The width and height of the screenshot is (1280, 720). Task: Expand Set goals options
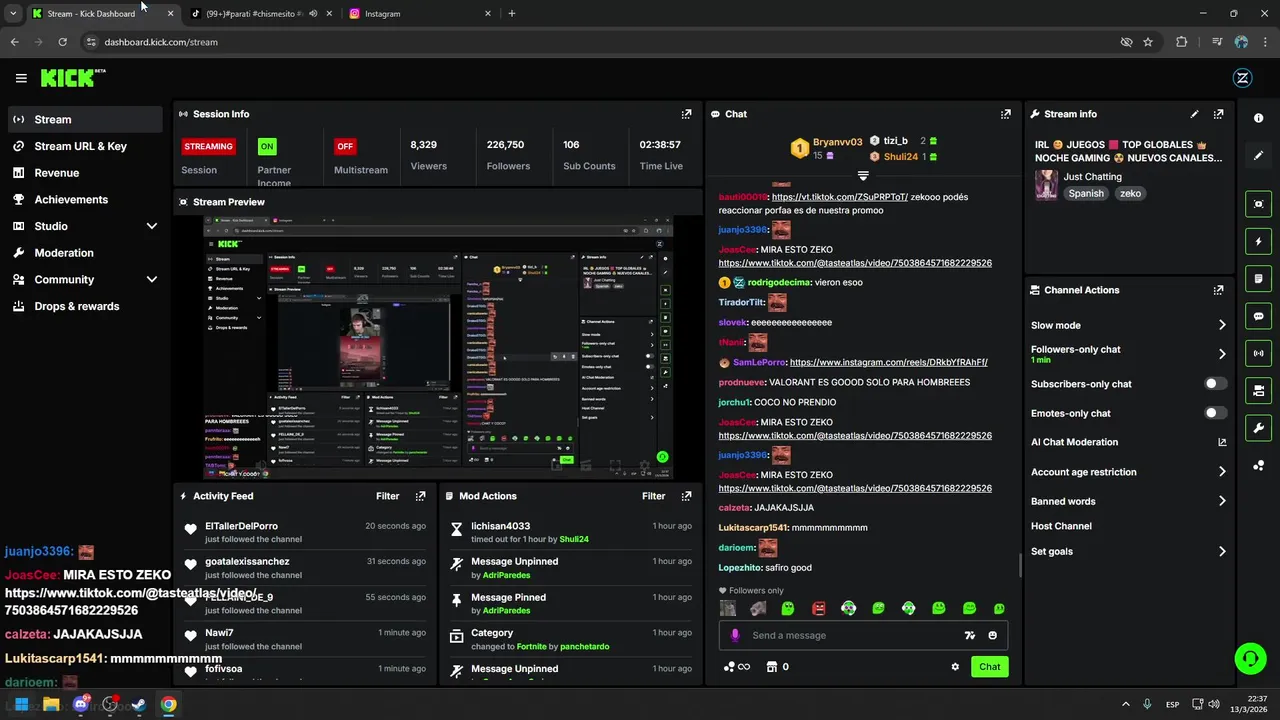pyautogui.click(x=1222, y=551)
